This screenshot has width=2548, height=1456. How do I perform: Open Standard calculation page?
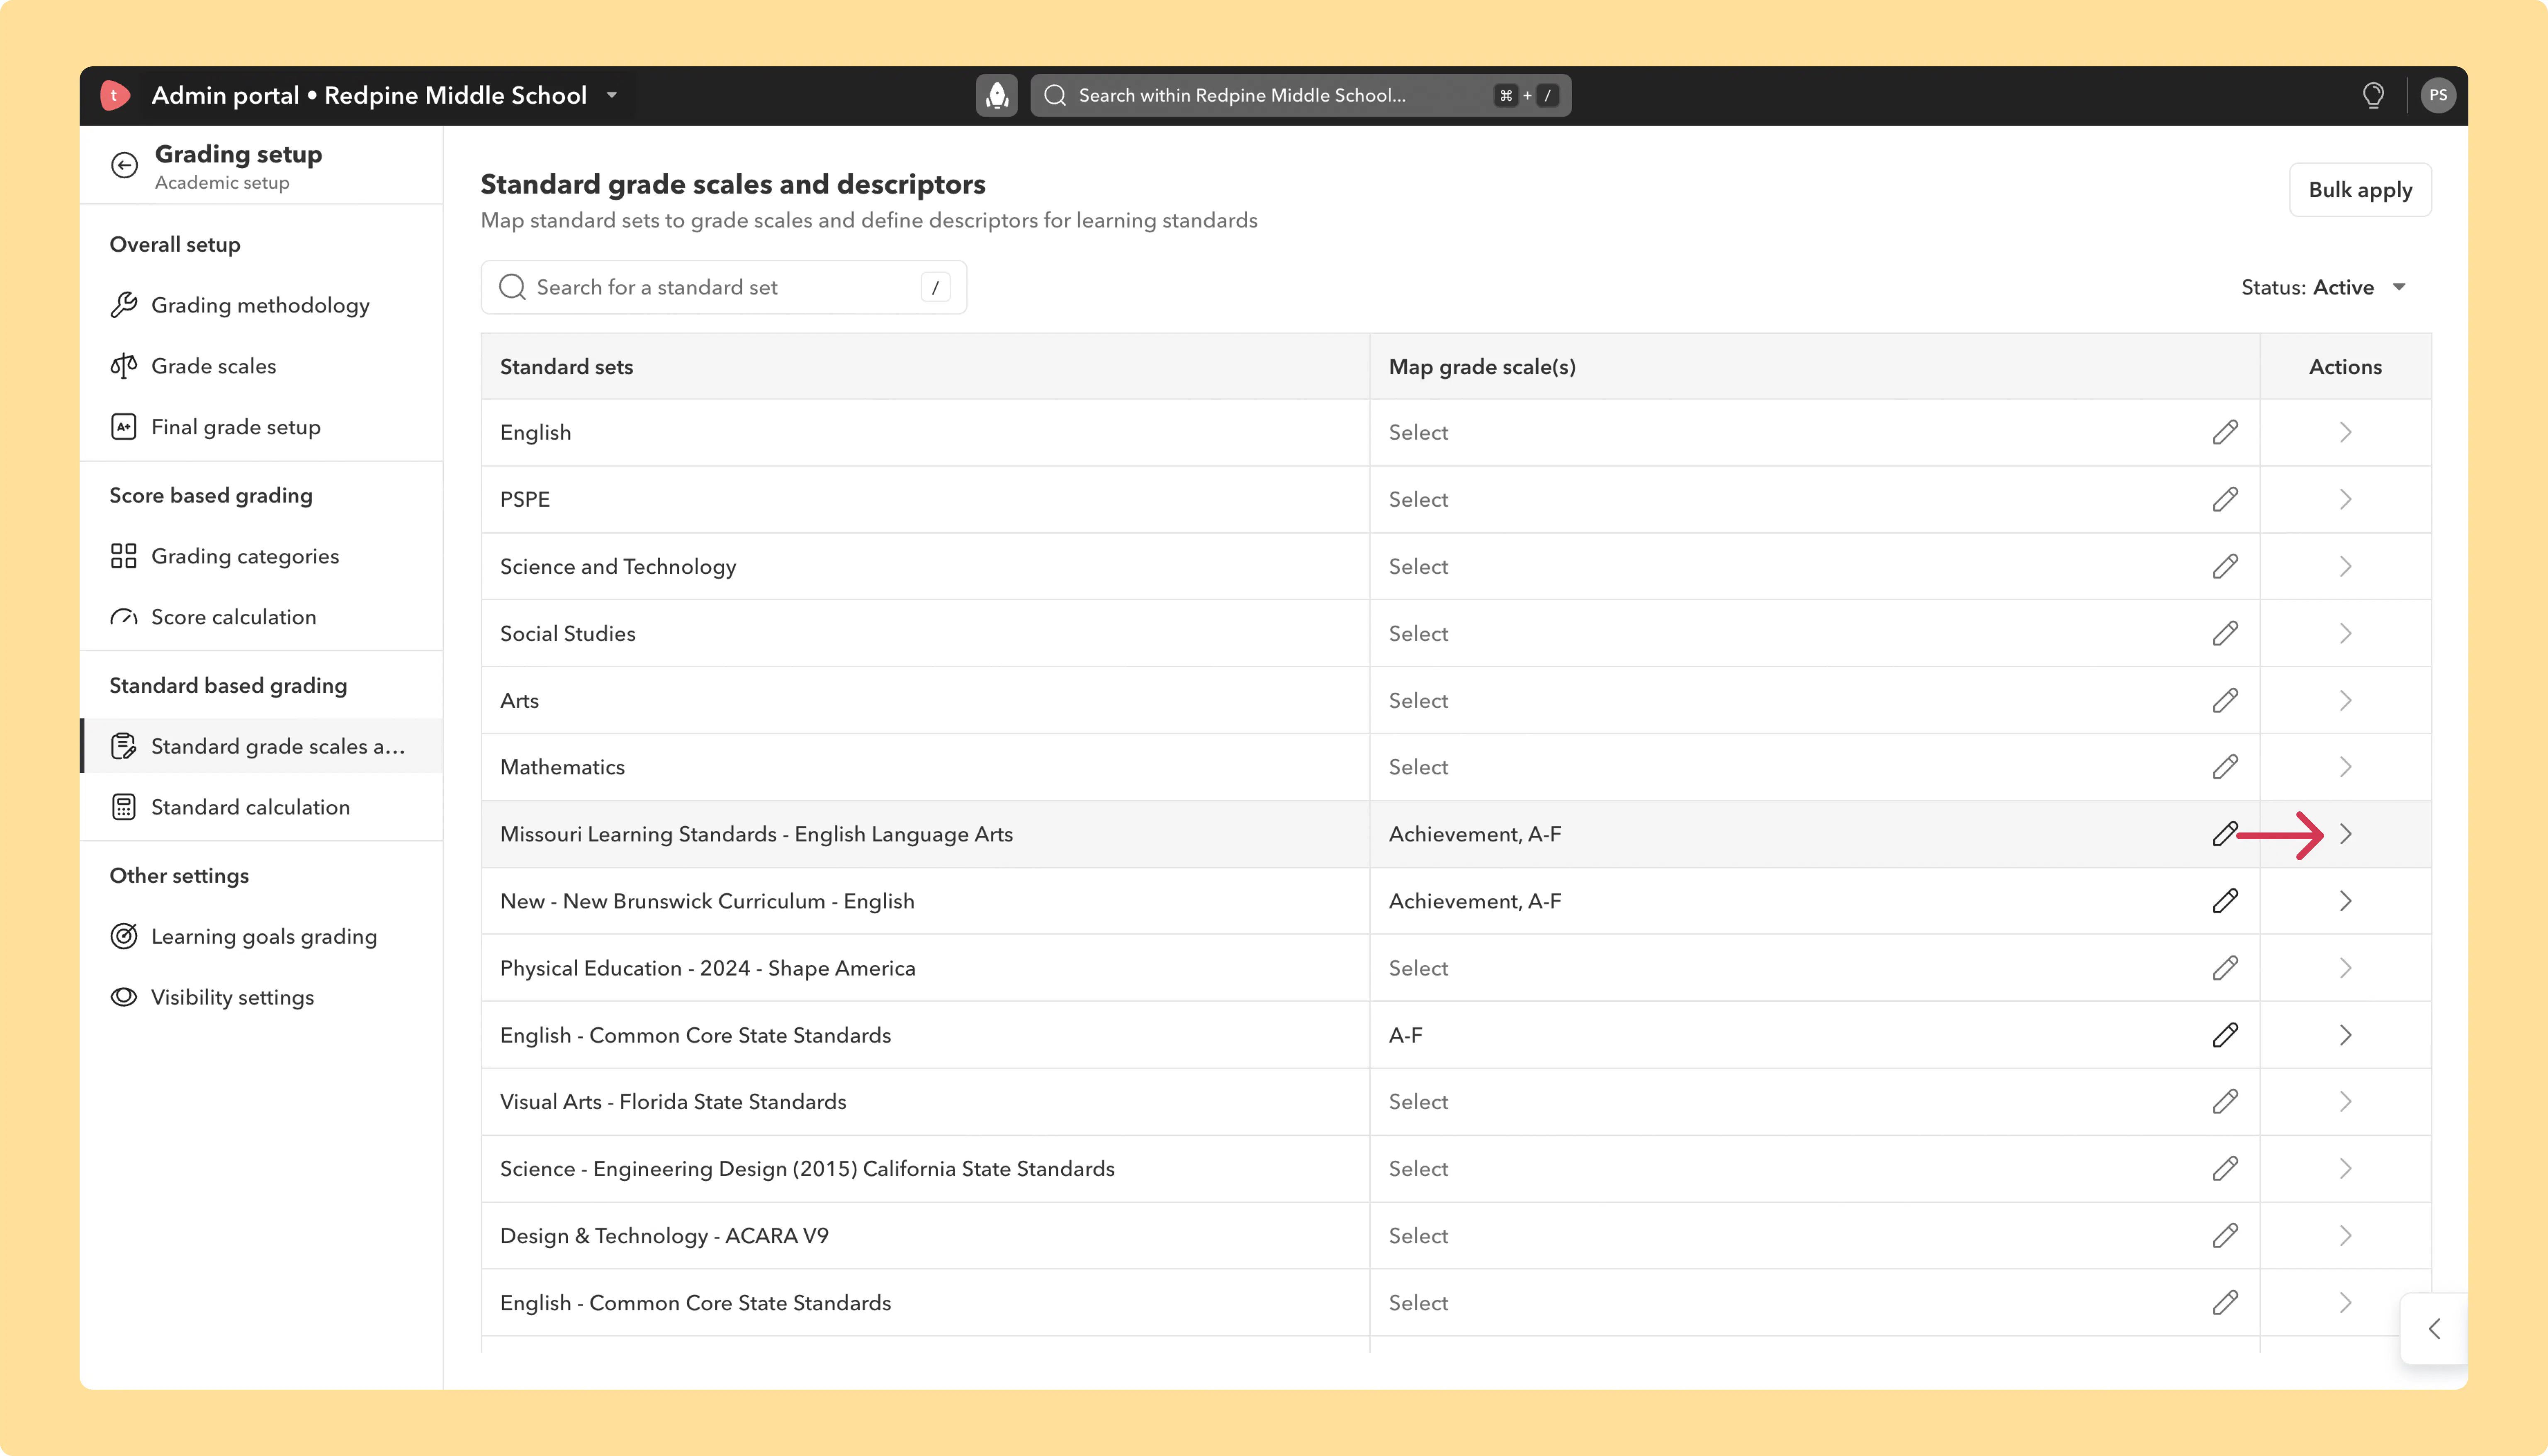pos(261,807)
